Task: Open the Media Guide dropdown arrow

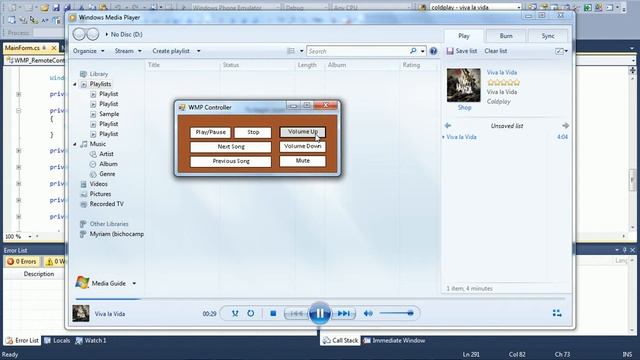Action: [x=134, y=283]
